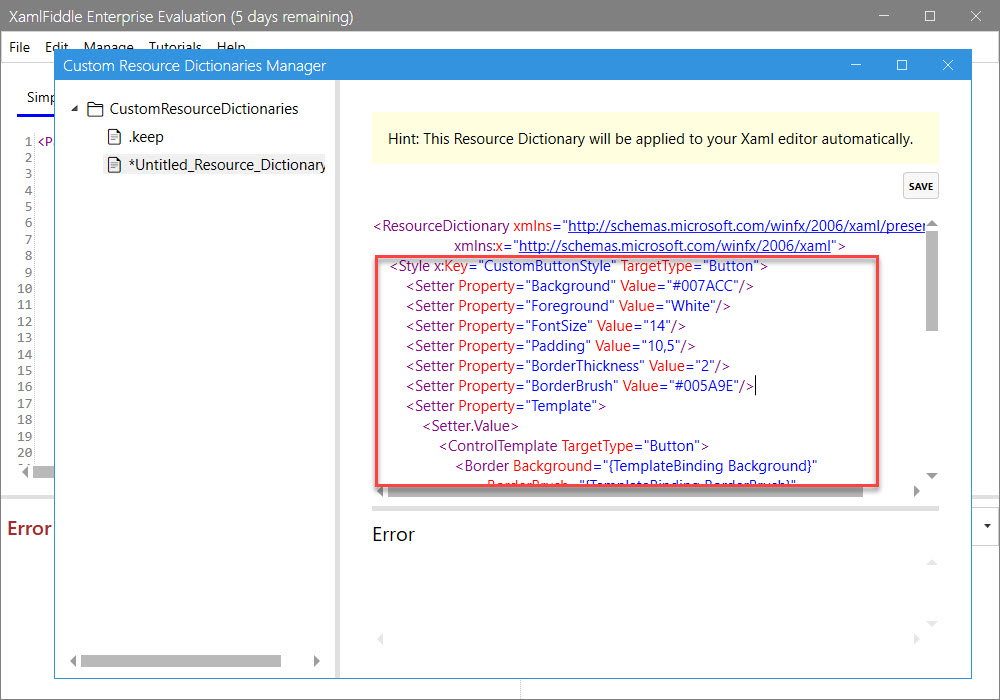Click the tree panel scroll left arrow
Viewport: 1000px width, 700px height.
(x=73, y=660)
